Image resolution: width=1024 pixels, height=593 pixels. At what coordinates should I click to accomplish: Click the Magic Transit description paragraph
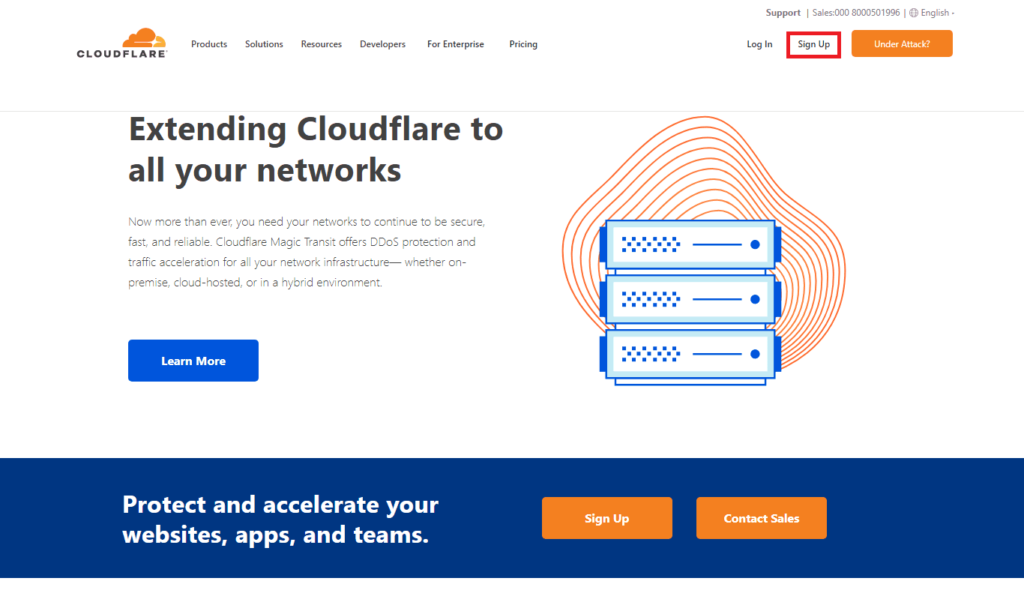(x=307, y=252)
